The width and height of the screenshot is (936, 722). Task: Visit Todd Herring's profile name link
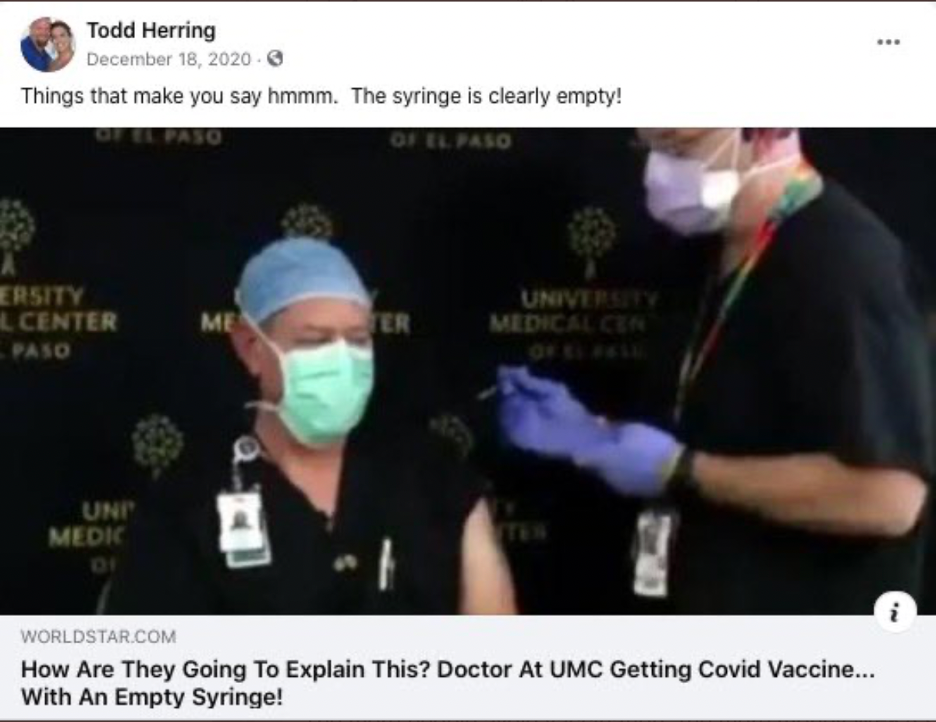(151, 30)
